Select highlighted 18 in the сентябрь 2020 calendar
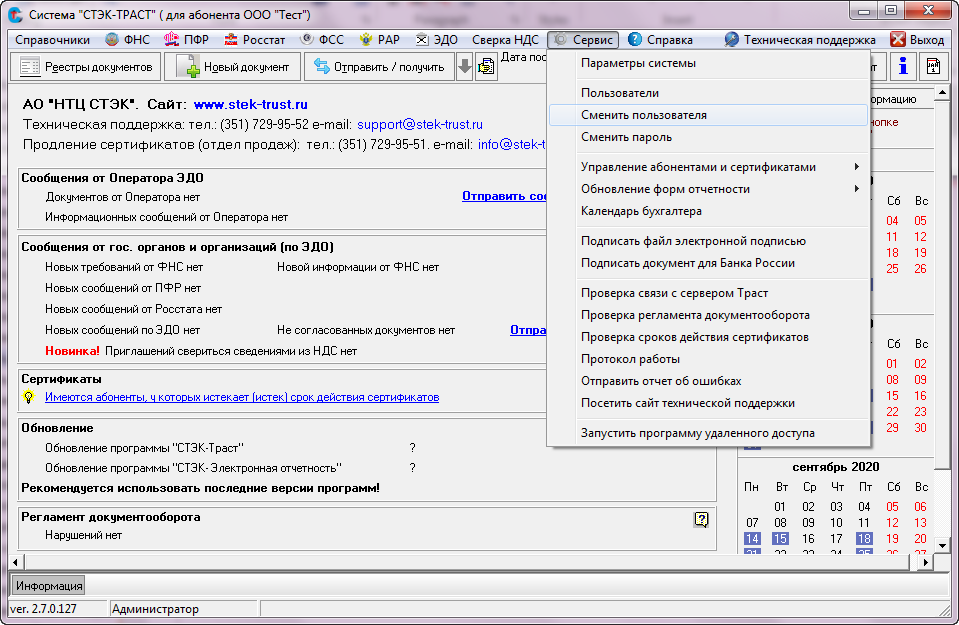 pyautogui.click(x=864, y=539)
